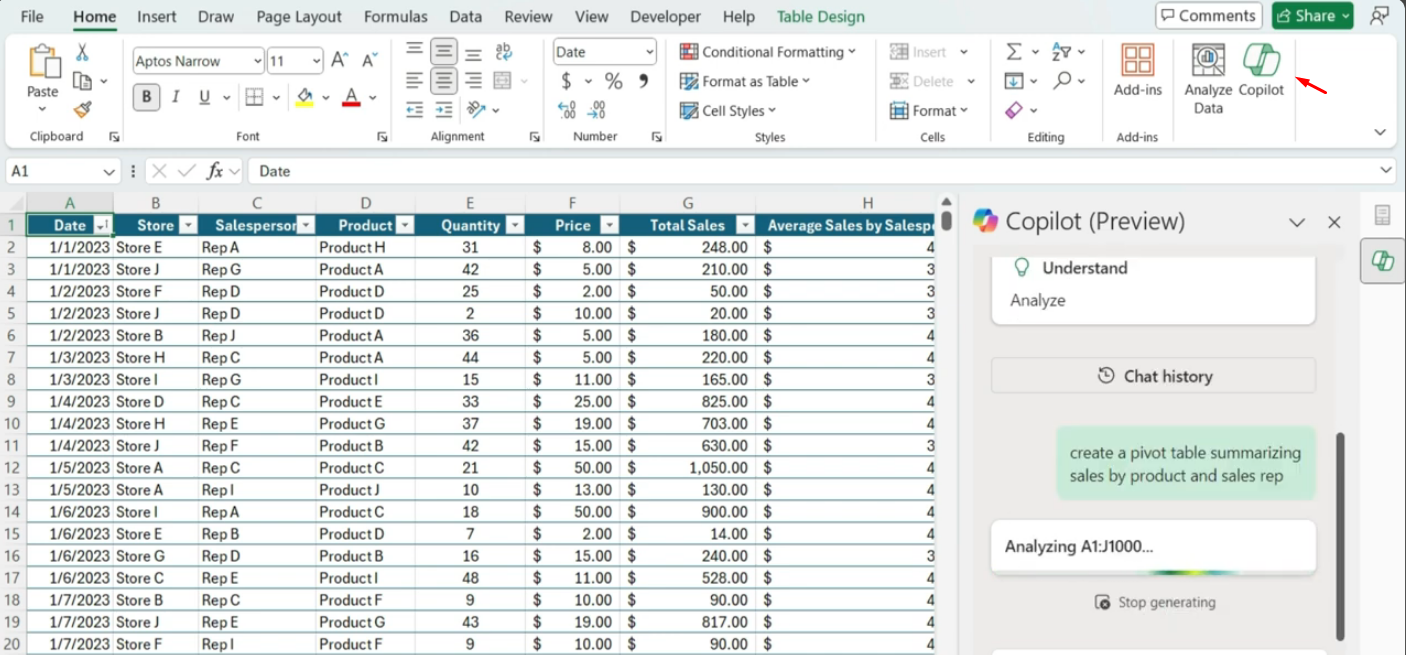Apply Comma Style number format
Image resolution: width=1406 pixels, height=655 pixels.
[x=643, y=81]
